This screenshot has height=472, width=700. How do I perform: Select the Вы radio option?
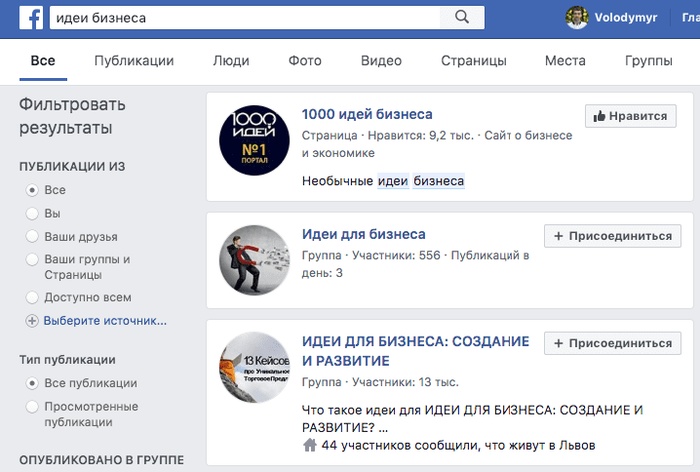point(32,213)
